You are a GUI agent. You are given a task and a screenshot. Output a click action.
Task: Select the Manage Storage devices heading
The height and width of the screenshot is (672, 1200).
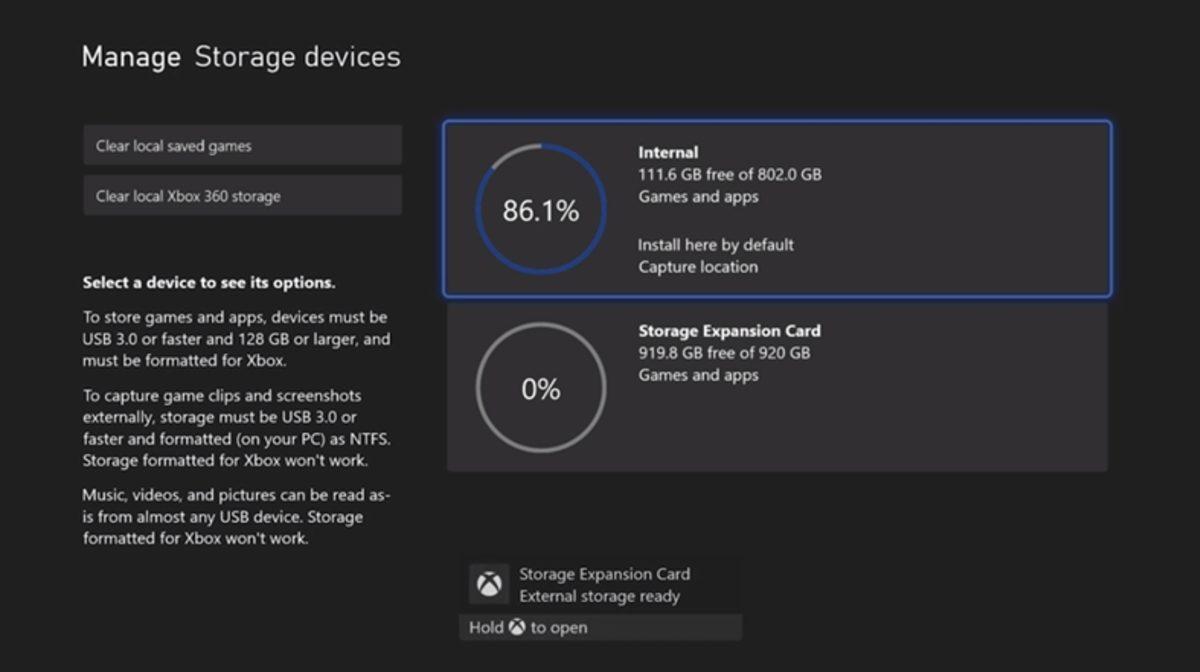242,56
